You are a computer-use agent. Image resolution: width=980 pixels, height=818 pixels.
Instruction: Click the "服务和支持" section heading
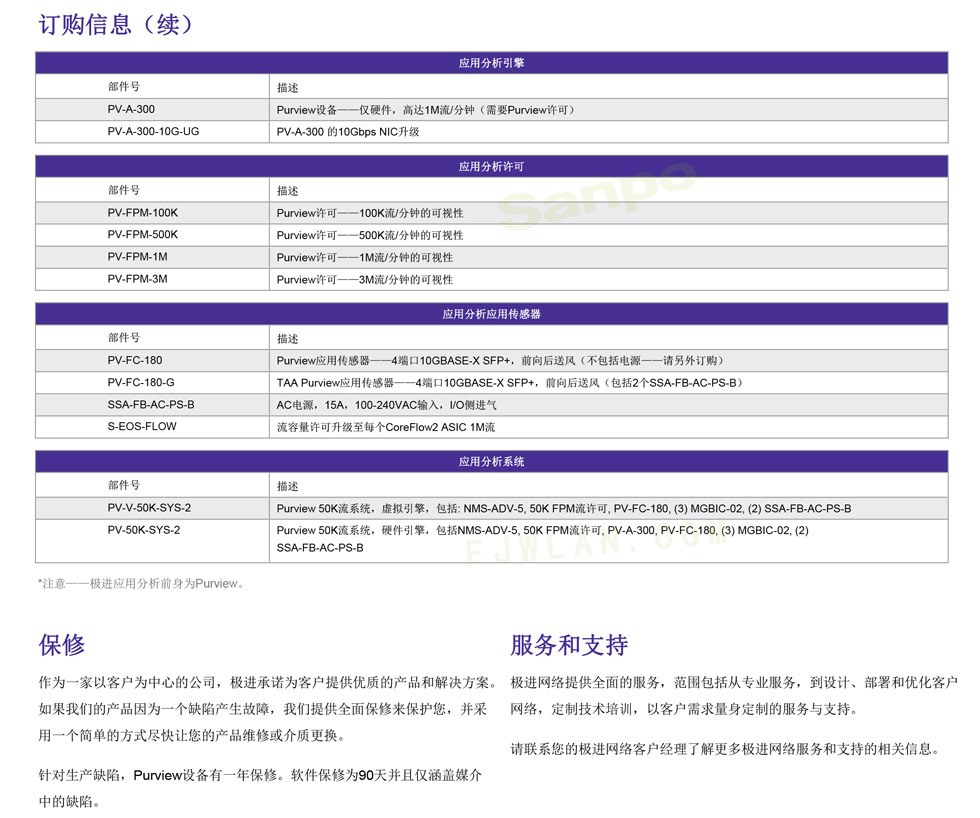[569, 645]
